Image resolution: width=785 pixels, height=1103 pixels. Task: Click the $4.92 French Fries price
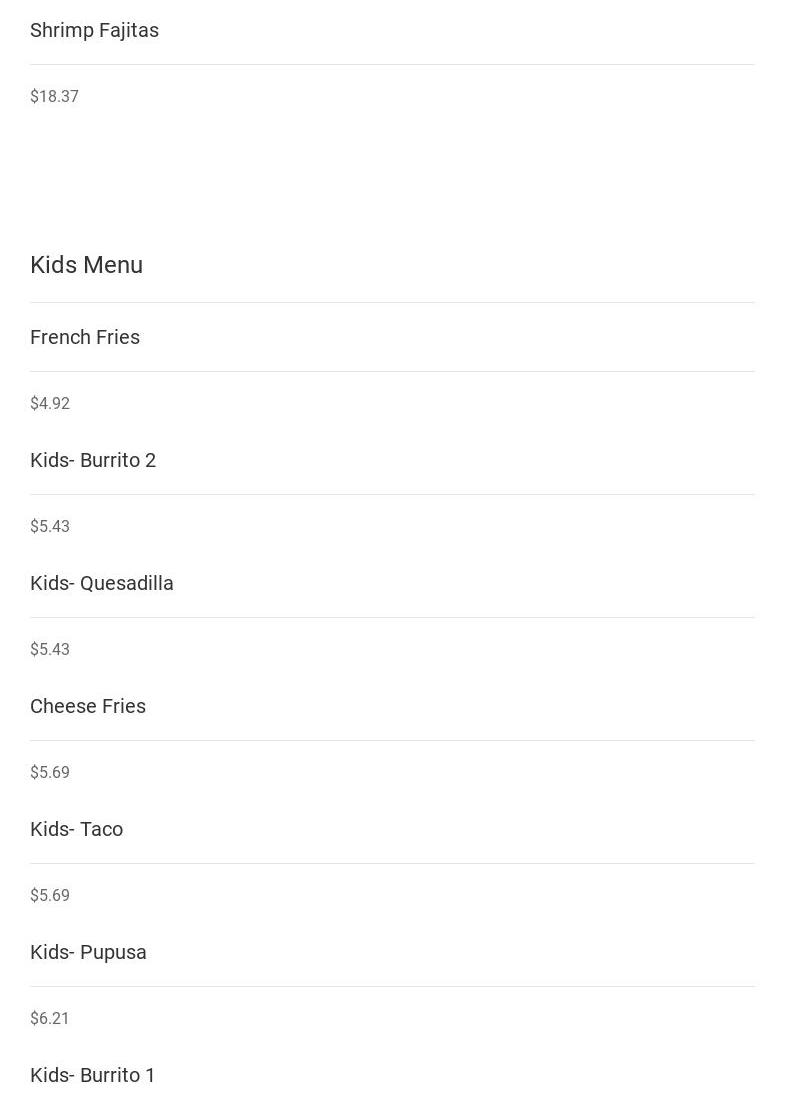pyautogui.click(x=50, y=403)
